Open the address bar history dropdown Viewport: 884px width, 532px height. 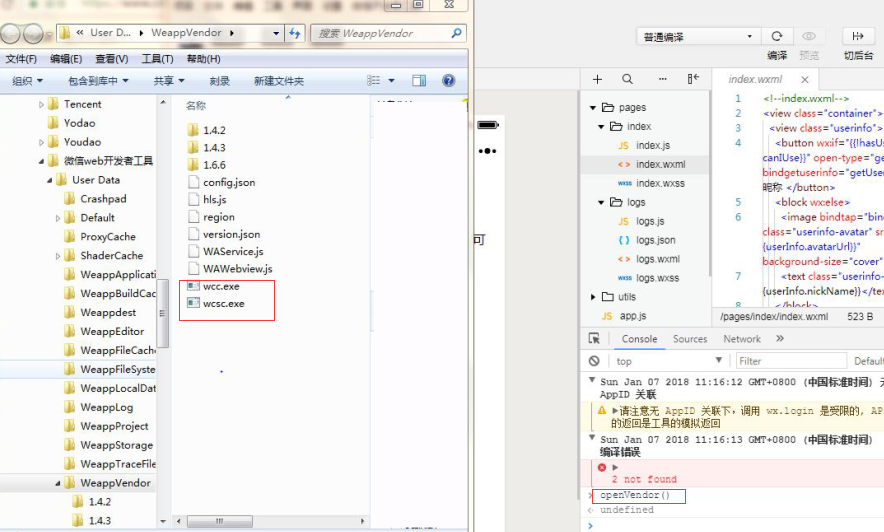click(276, 33)
